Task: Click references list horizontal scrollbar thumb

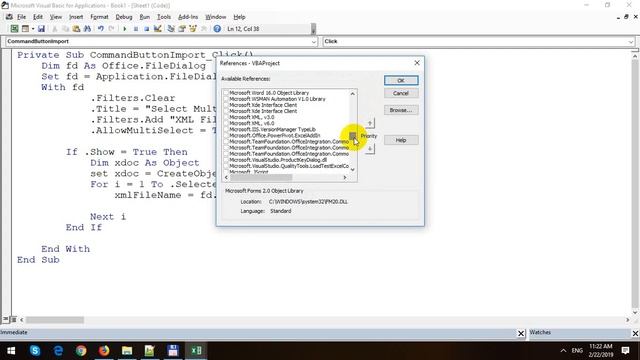Action: (261, 178)
